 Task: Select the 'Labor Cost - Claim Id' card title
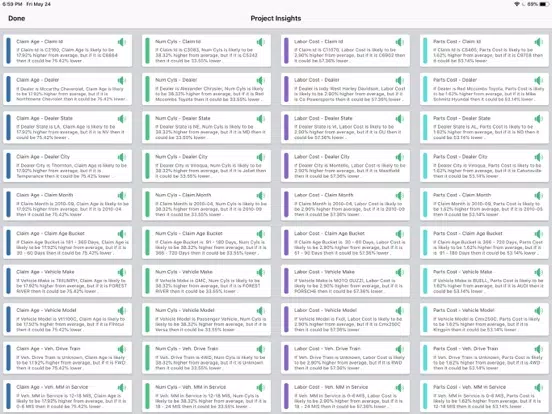click(319, 42)
